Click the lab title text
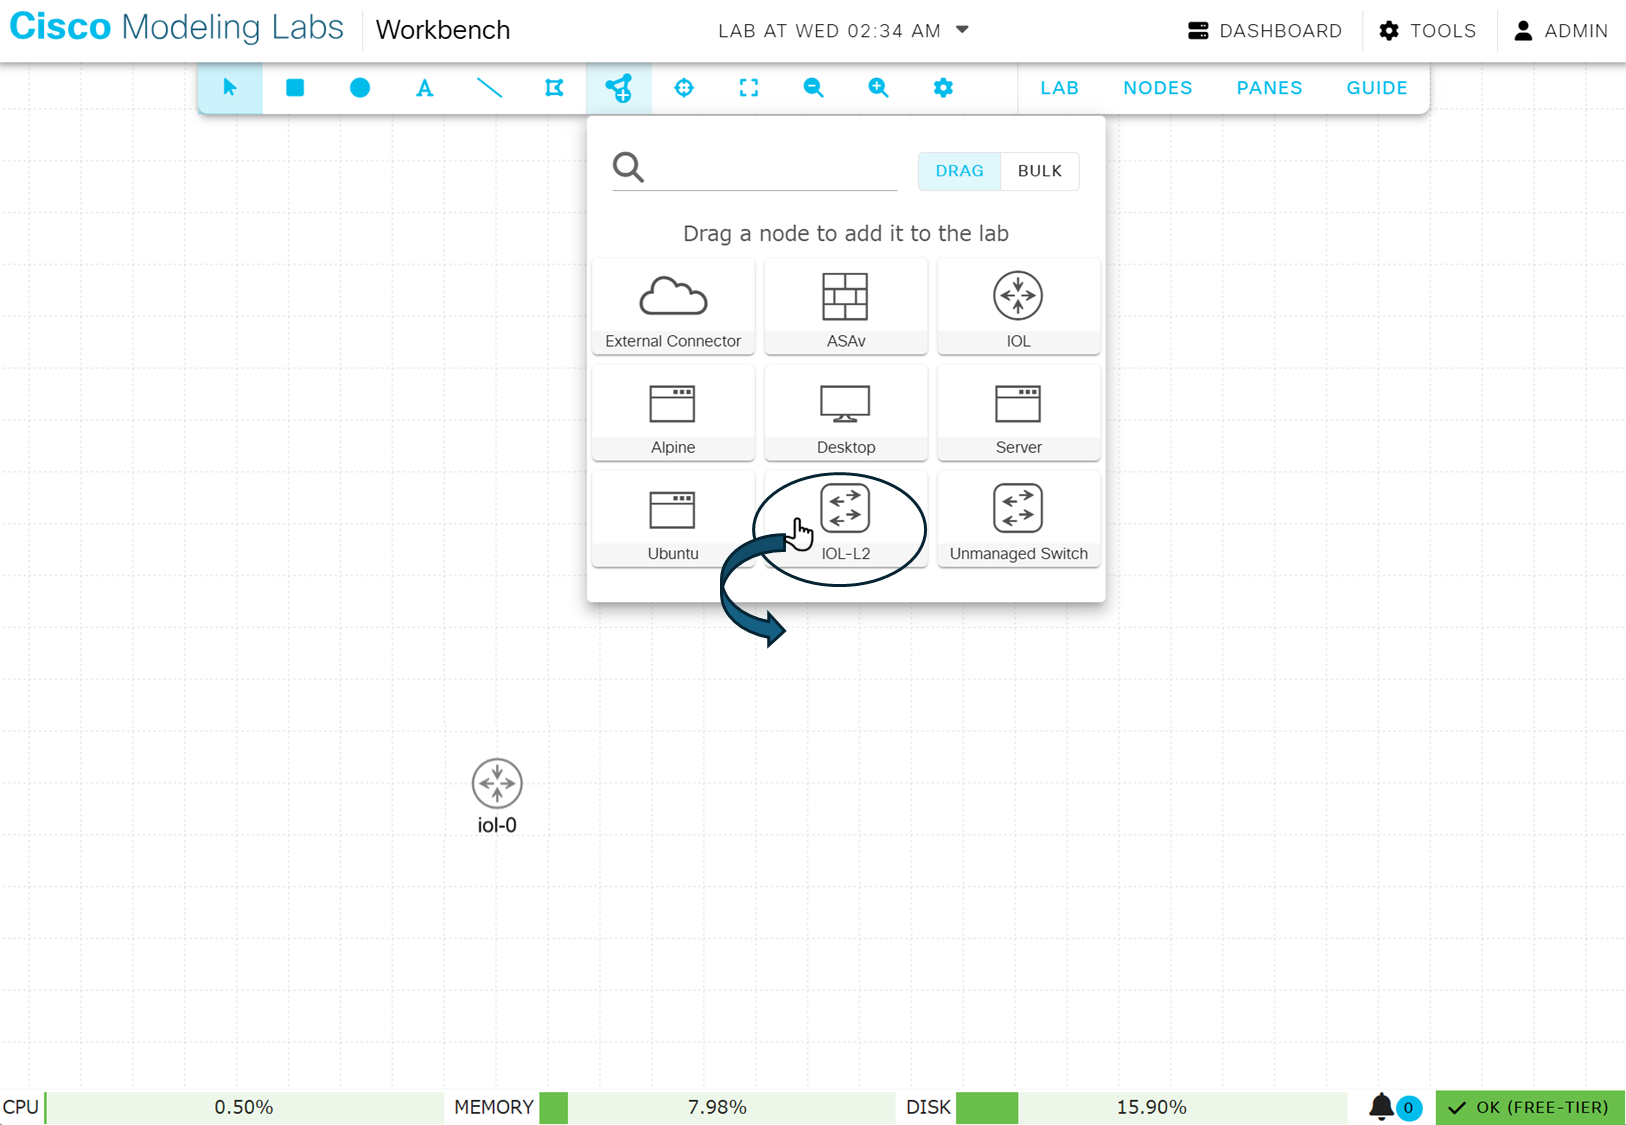 pos(830,31)
